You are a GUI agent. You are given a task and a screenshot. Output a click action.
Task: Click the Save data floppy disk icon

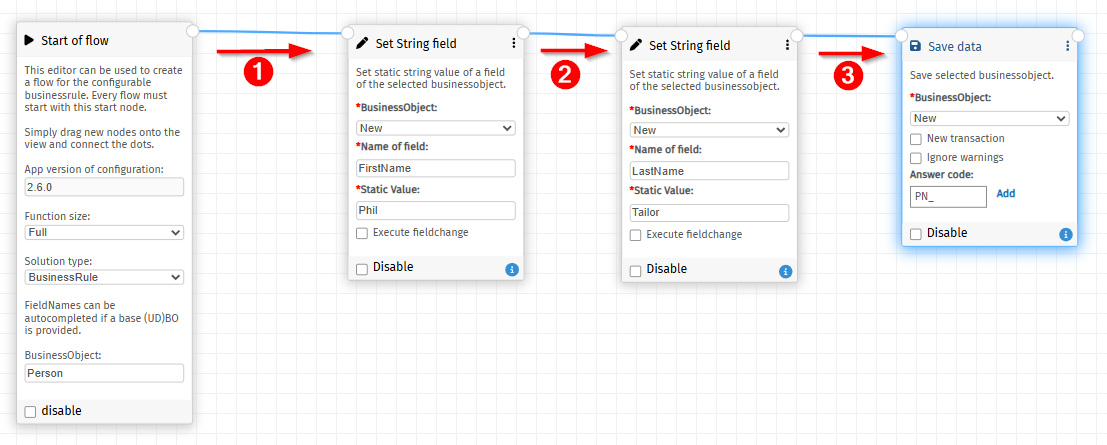coord(916,46)
